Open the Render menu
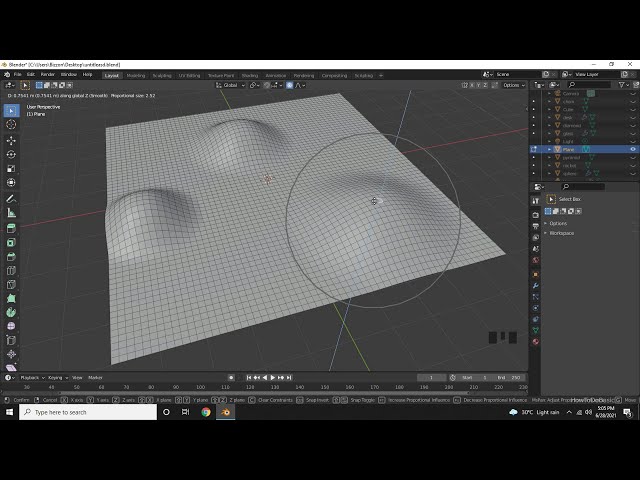This screenshot has width=640, height=480. pos(48,75)
